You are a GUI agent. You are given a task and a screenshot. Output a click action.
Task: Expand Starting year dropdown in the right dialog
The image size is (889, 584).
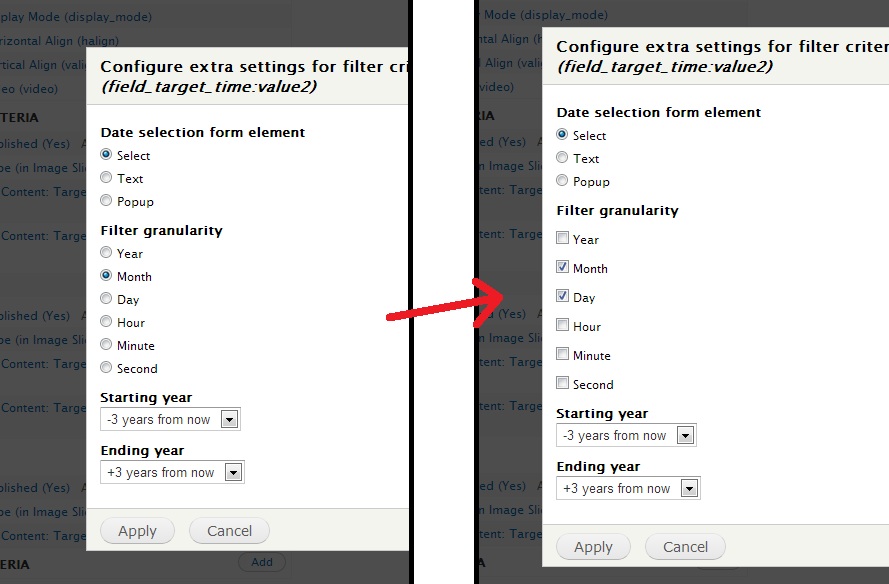pos(626,435)
